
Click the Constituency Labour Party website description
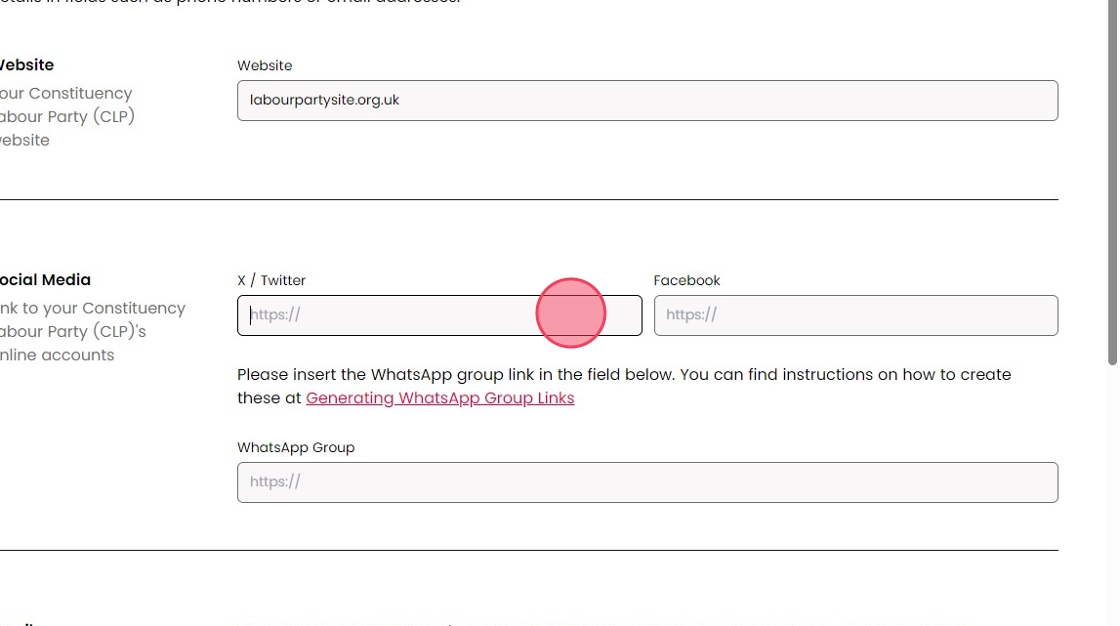click(x=66, y=117)
